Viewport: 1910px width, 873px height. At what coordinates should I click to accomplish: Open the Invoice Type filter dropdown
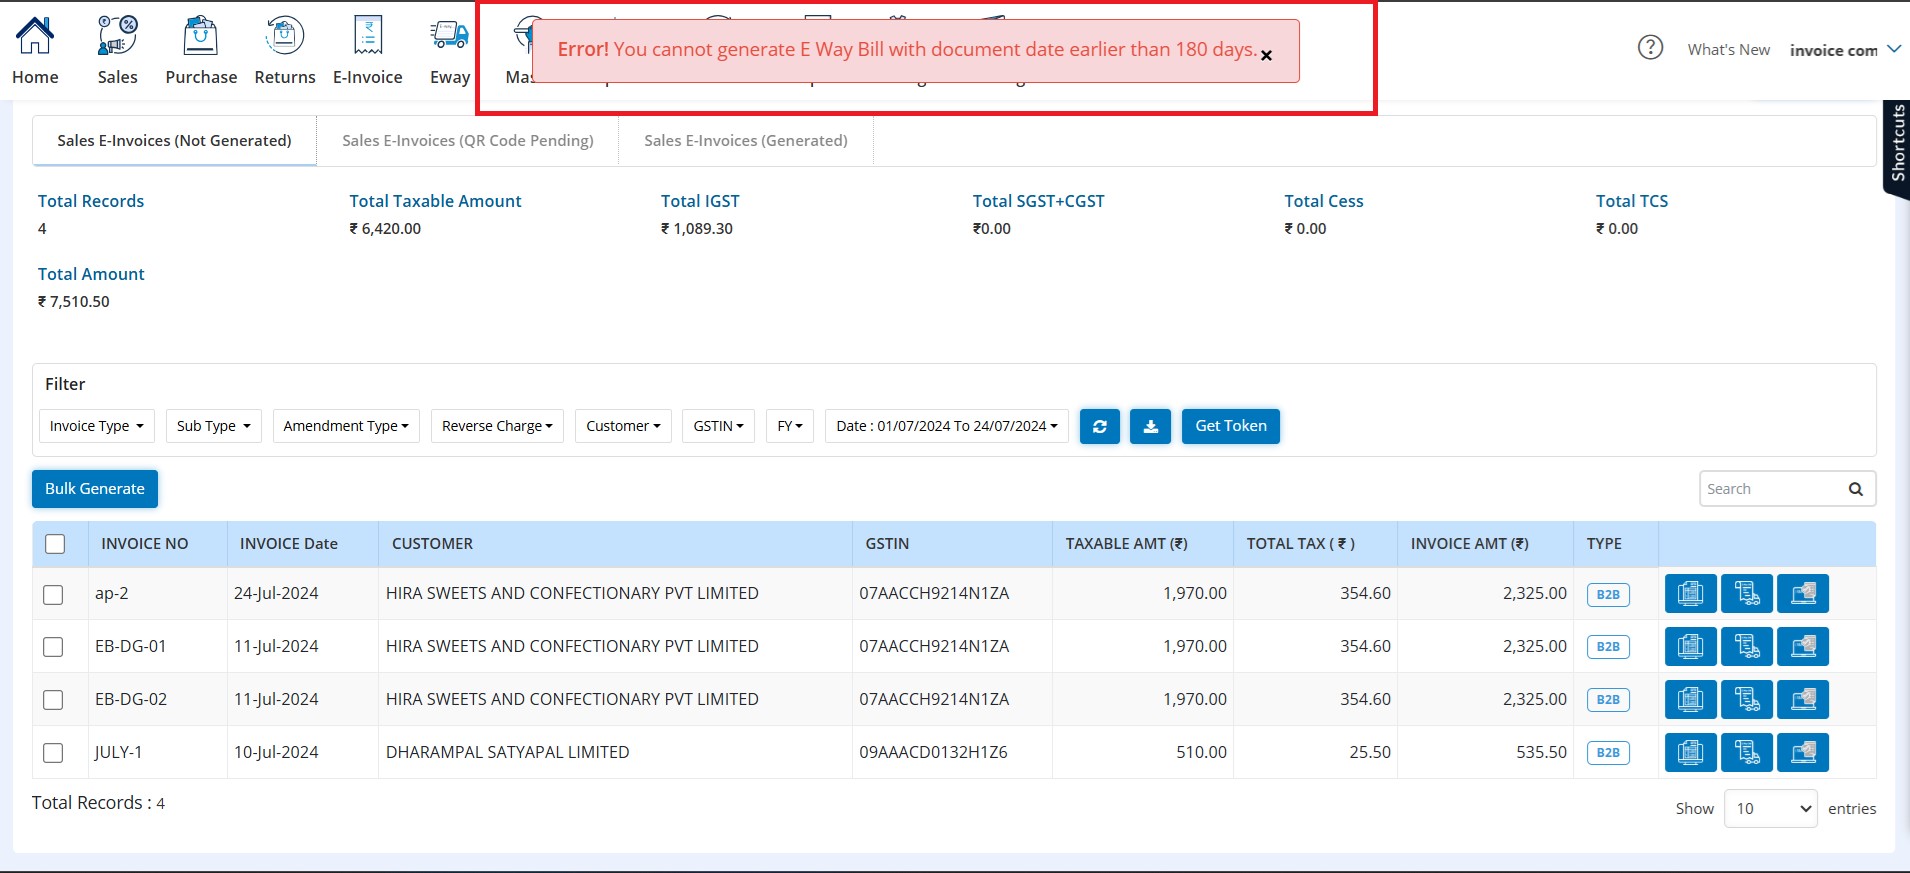pyautogui.click(x=97, y=426)
